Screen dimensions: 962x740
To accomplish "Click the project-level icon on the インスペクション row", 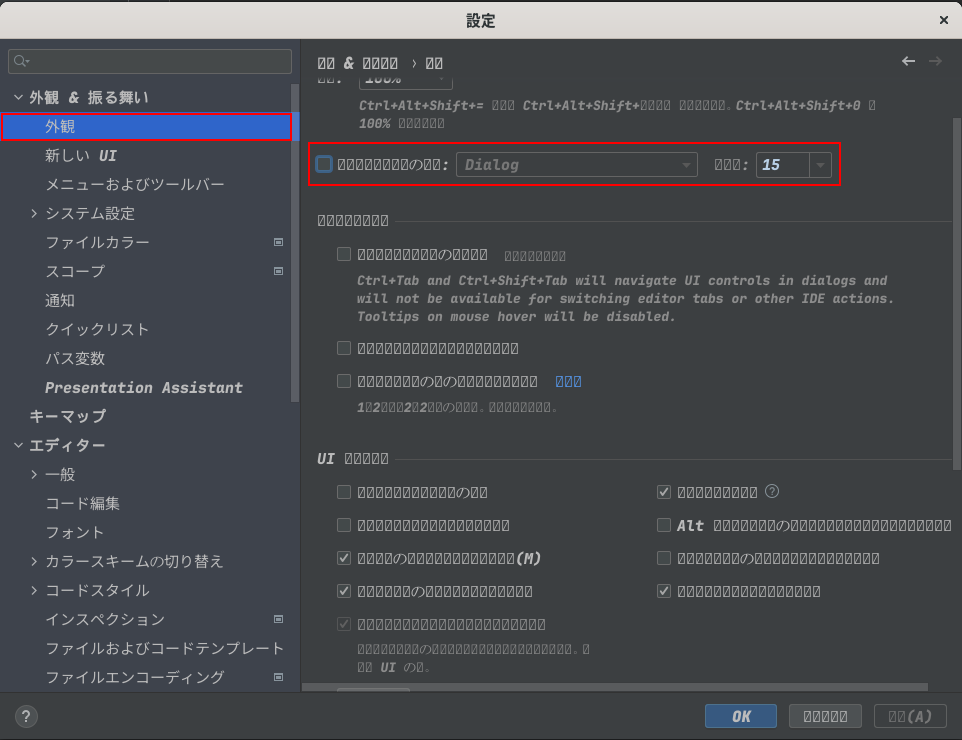I will click(x=279, y=619).
